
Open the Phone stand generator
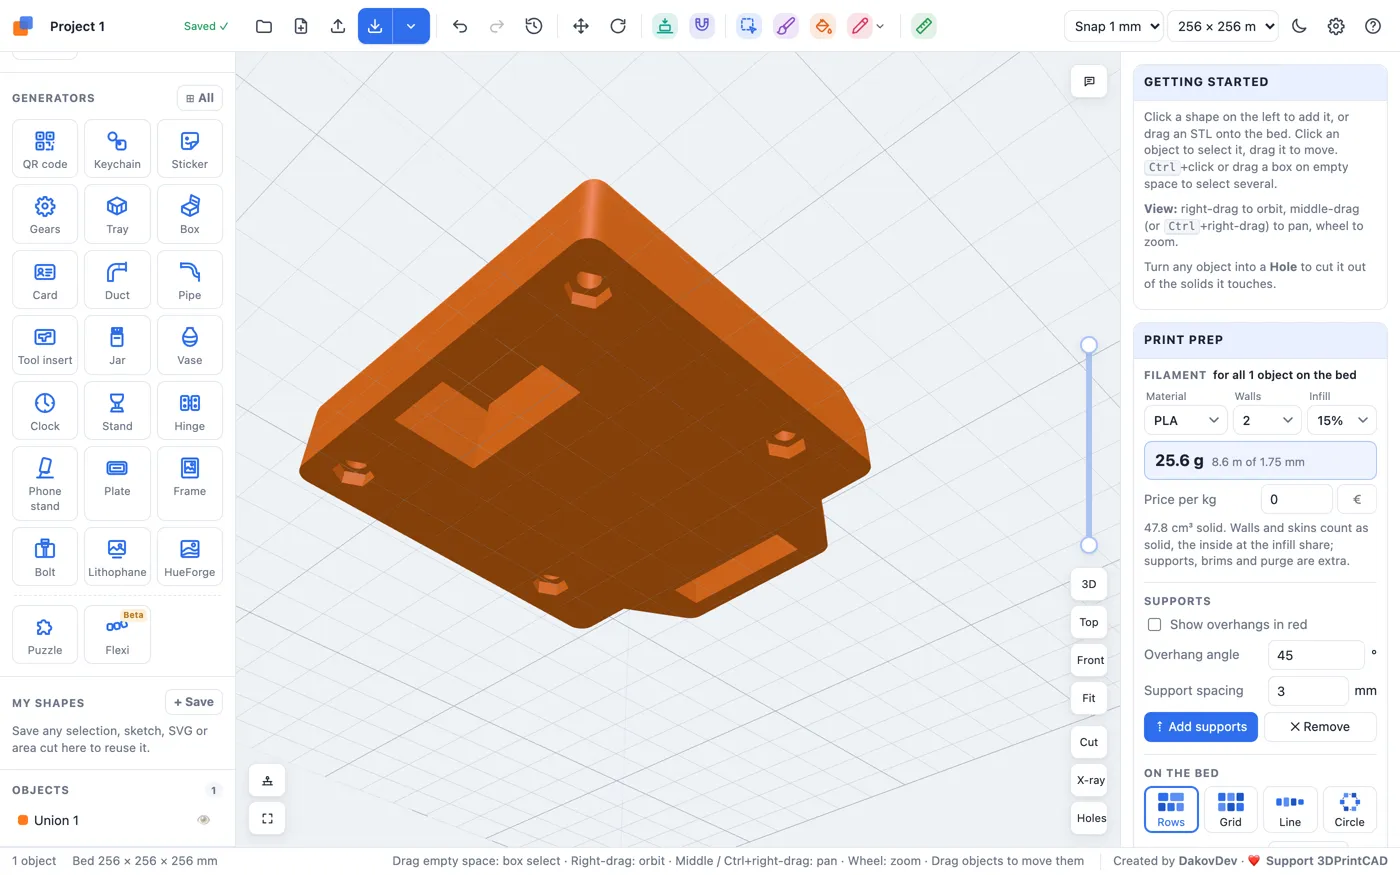45,483
